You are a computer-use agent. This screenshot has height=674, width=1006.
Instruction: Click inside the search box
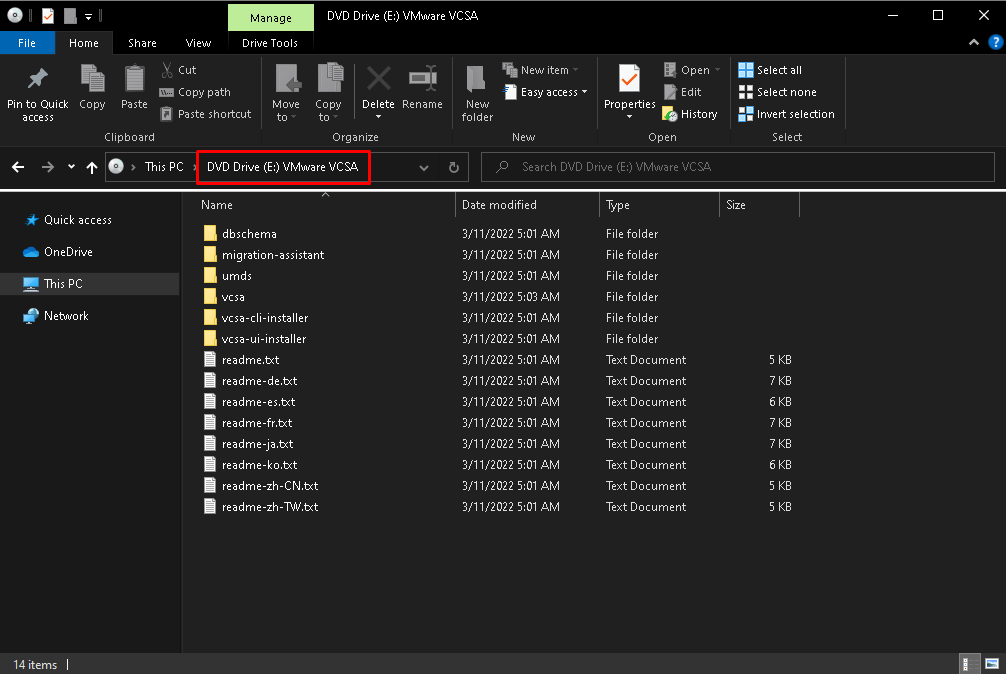[x=737, y=166]
